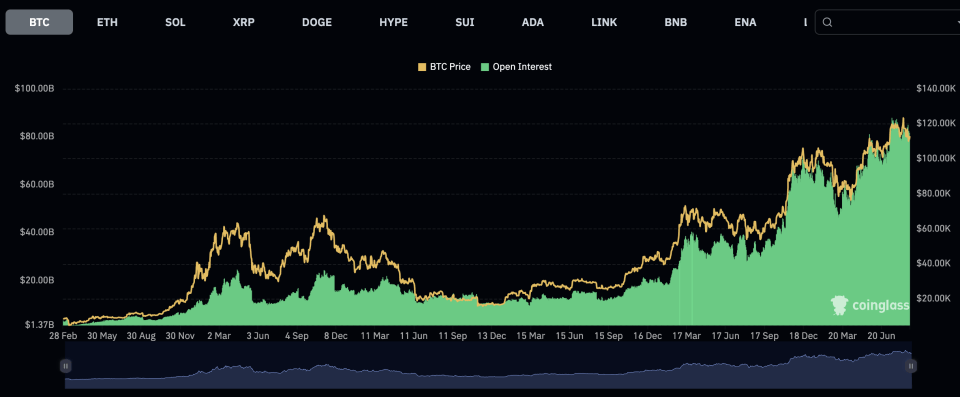Click the coinglass watermark logo
Image resolution: width=960 pixels, height=397 pixels.
(869, 304)
